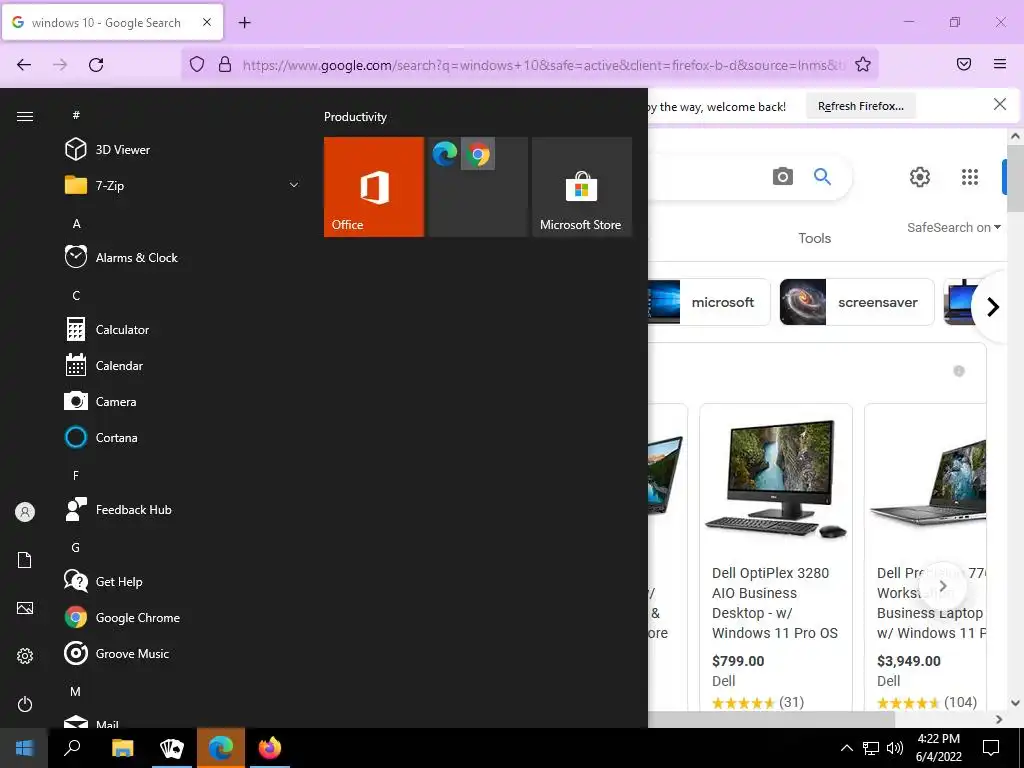Reload the page in Firefox
The width and height of the screenshot is (1024, 768).
96,65
